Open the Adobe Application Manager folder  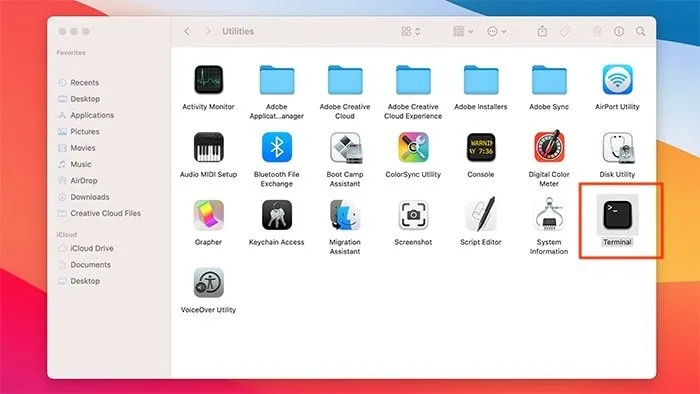click(x=277, y=80)
